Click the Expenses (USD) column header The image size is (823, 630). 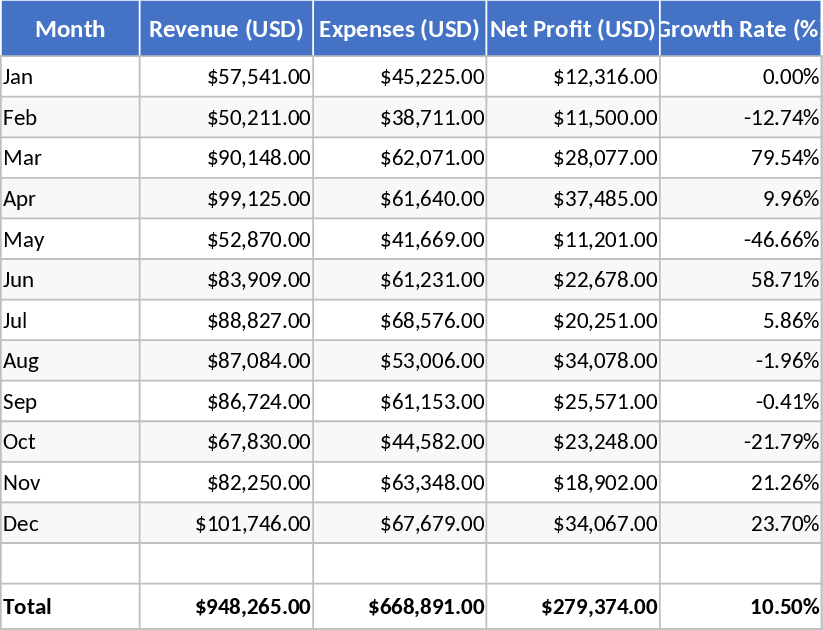coord(399,29)
